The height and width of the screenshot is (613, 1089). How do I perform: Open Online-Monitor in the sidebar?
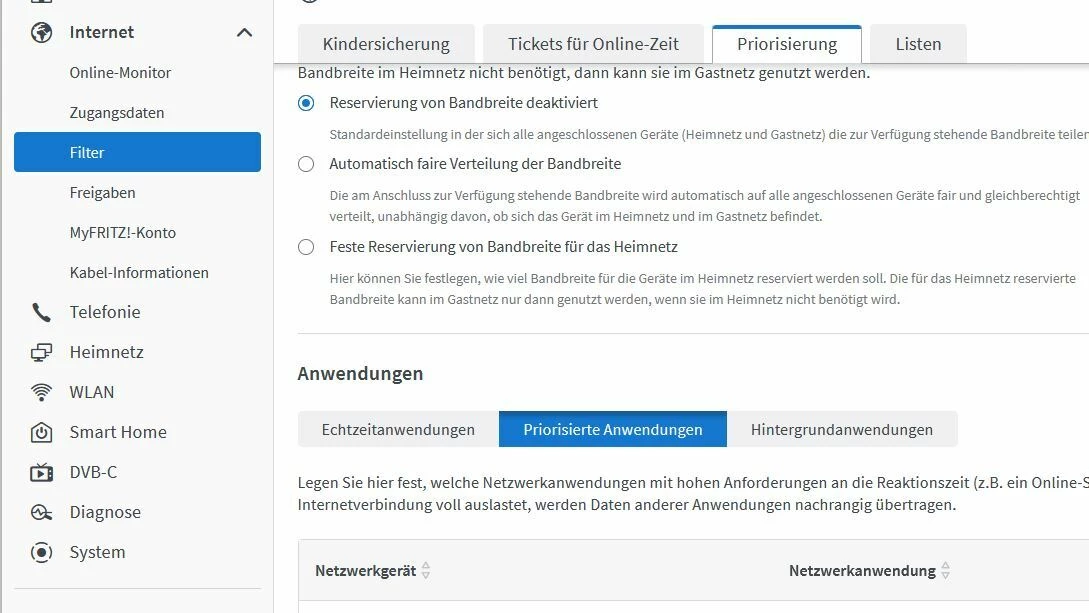click(120, 73)
